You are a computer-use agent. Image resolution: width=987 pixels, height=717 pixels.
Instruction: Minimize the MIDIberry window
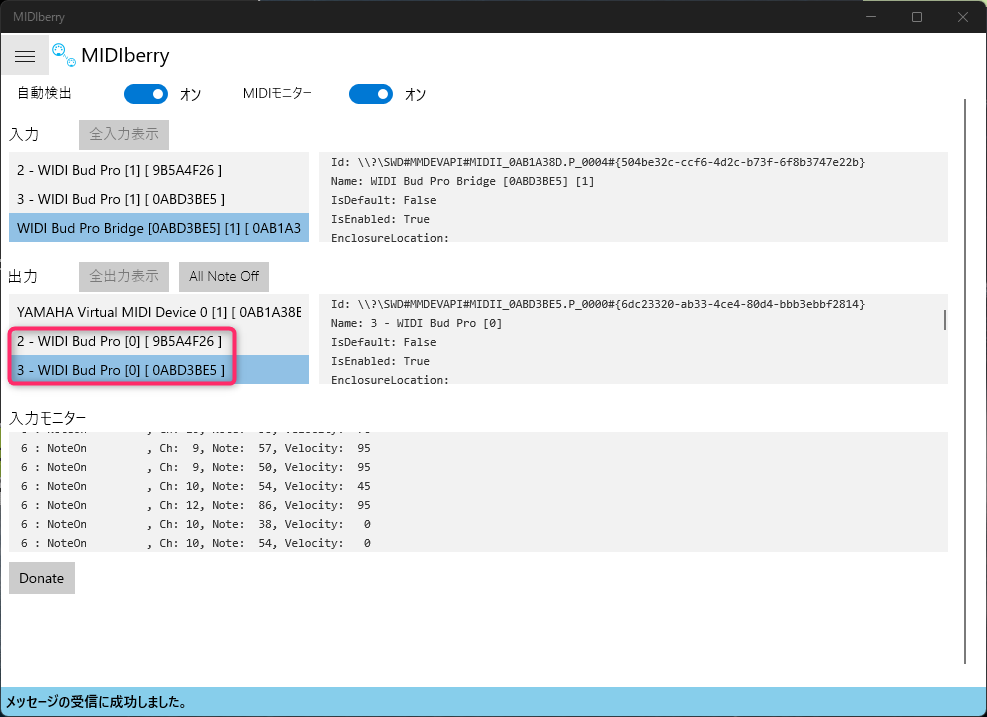point(871,17)
